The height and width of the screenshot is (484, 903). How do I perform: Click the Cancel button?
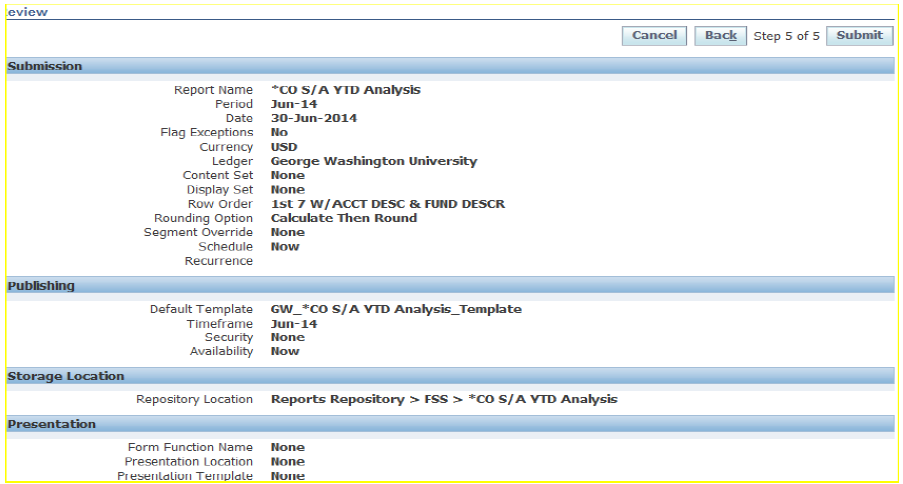(x=654, y=36)
